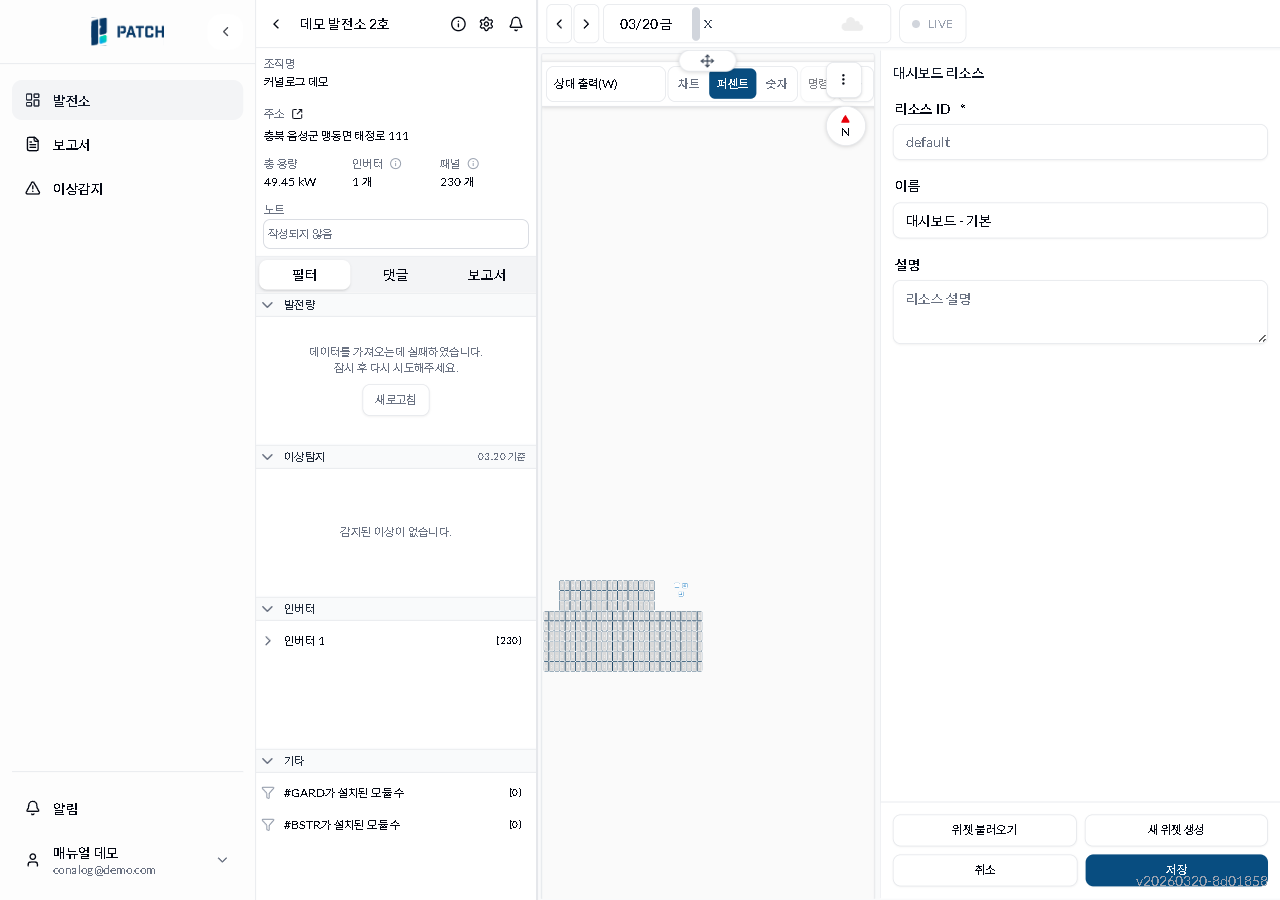Screen dimensions: 1280x900
Task: Click the info icon beside plant name
Action: coord(458,24)
